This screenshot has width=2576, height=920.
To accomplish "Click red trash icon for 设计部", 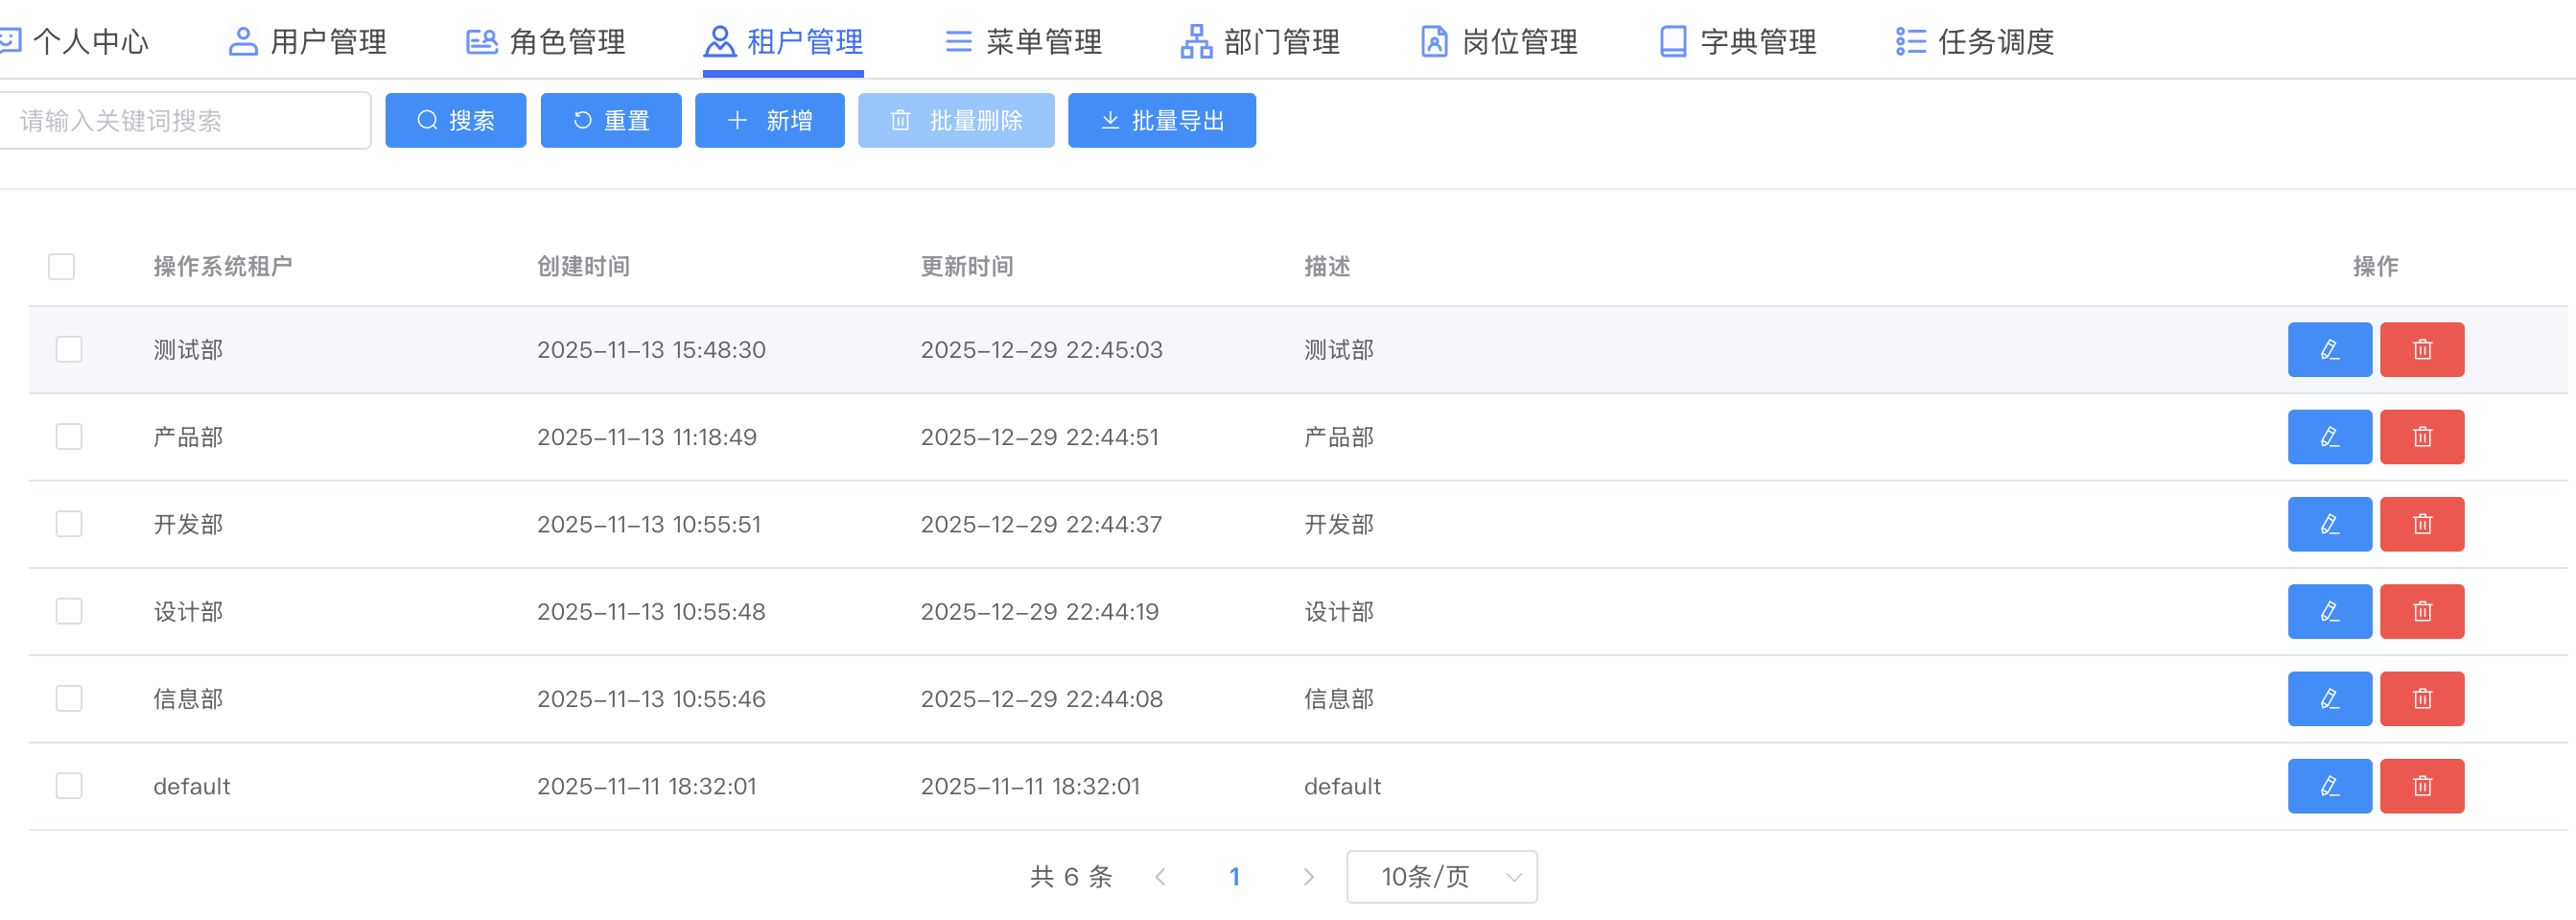I will [x=2421, y=611].
